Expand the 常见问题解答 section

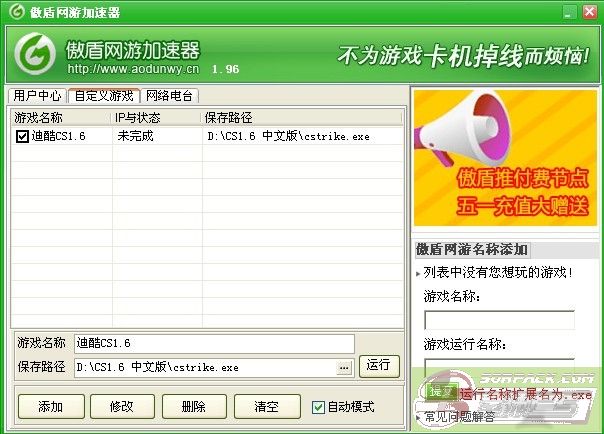tap(458, 417)
